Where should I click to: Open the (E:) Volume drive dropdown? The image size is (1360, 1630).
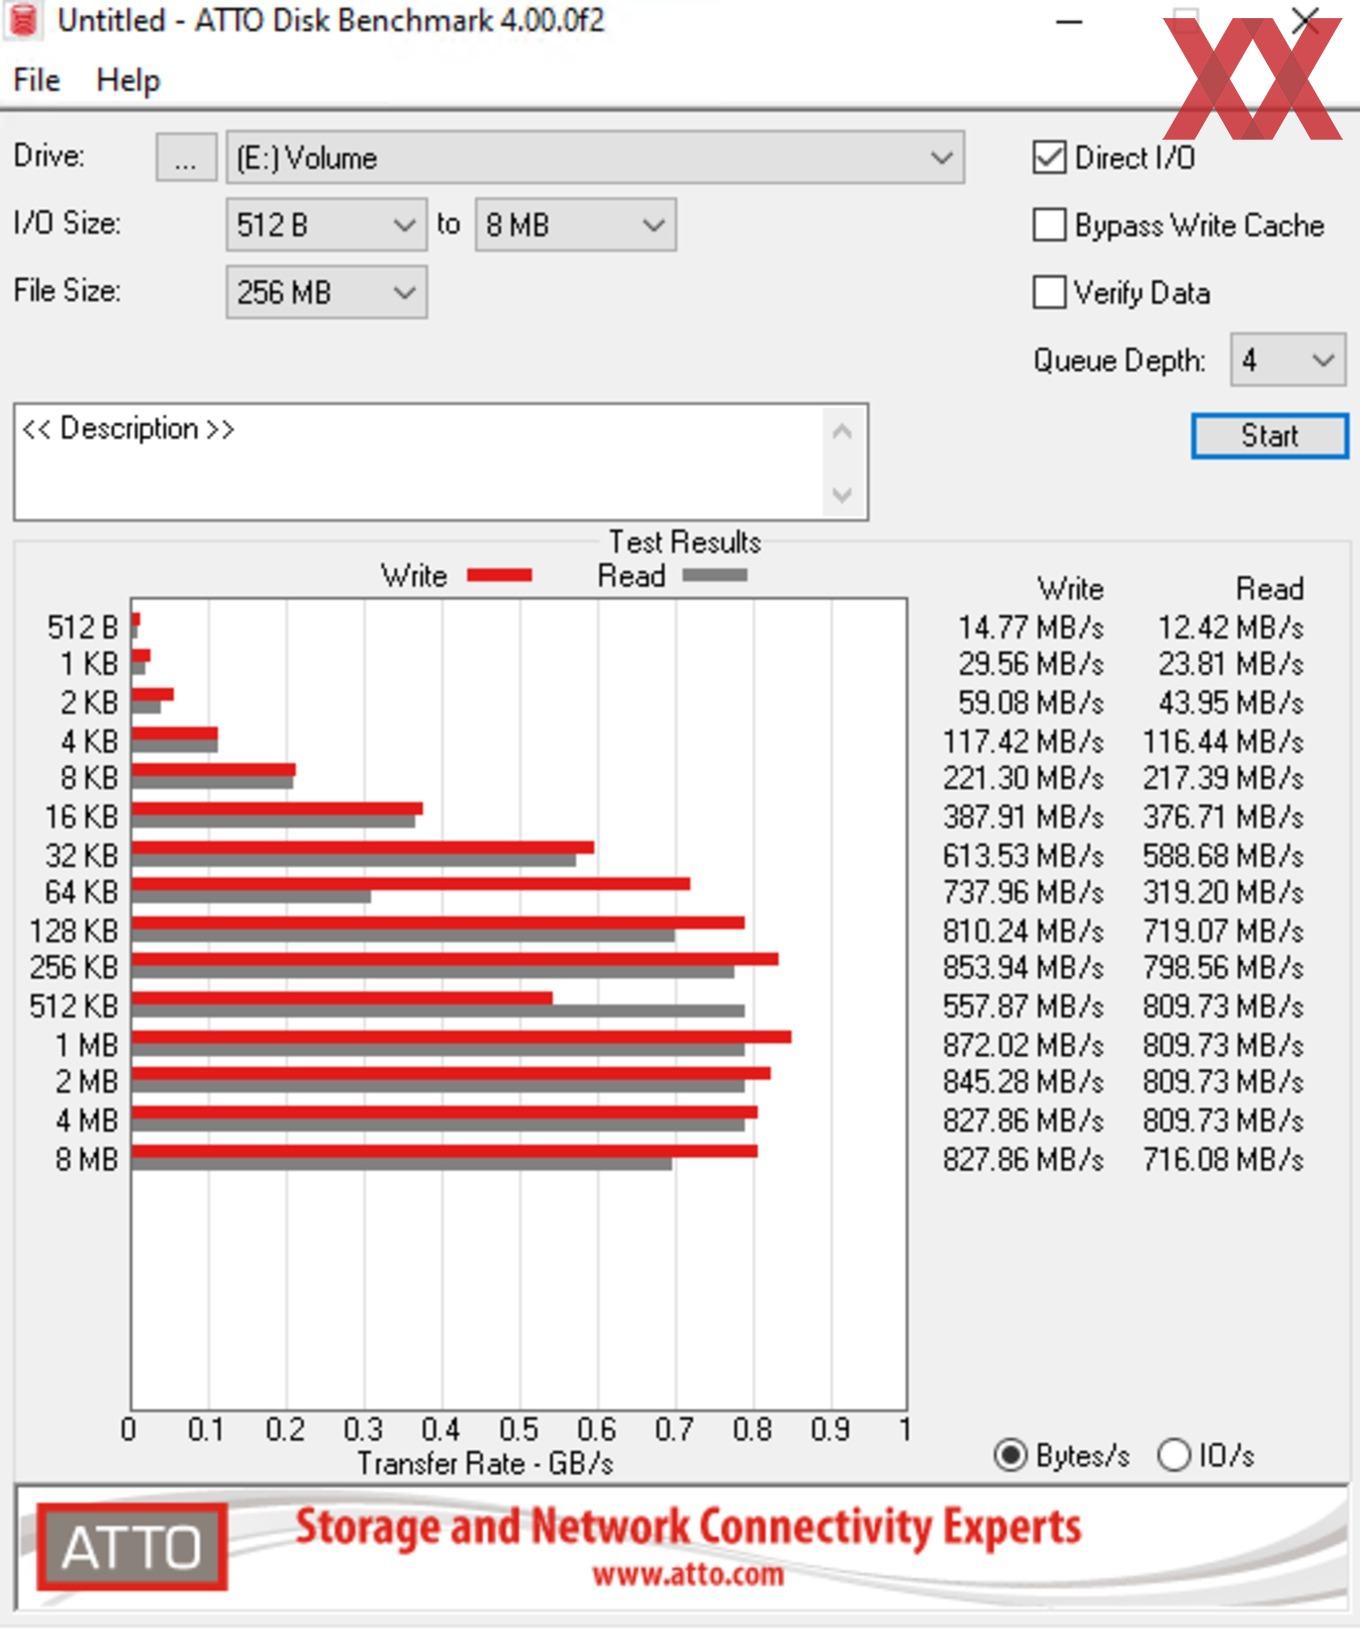tap(595, 158)
